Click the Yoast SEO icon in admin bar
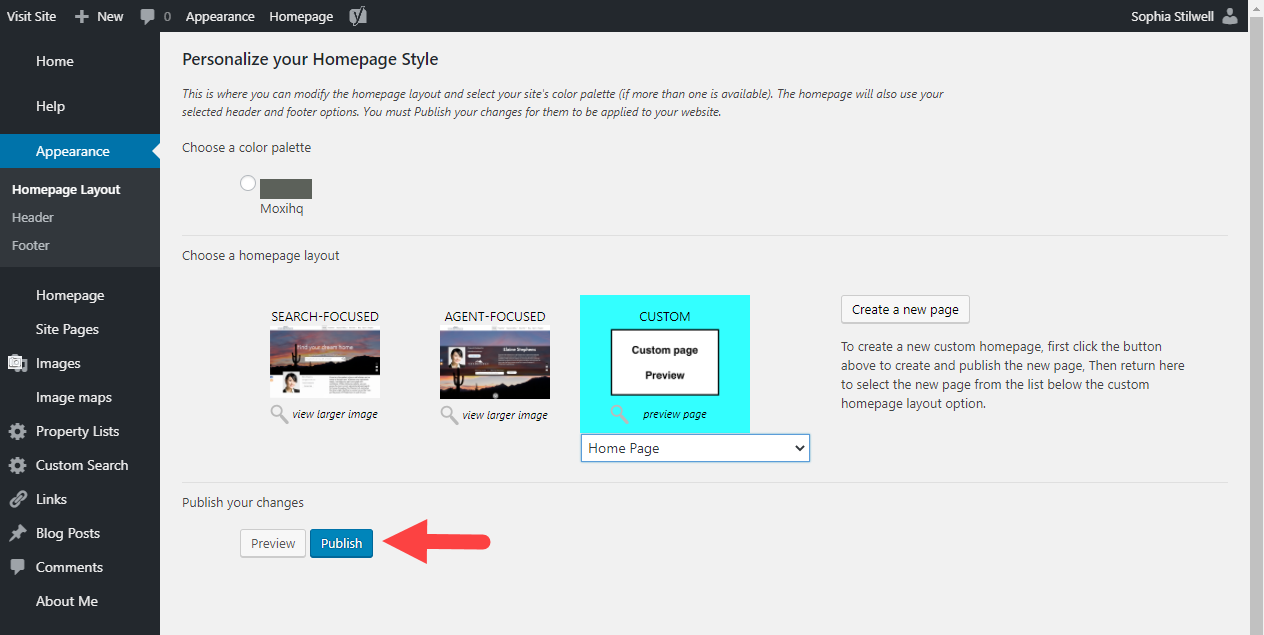The image size is (1264, 635). coord(358,16)
